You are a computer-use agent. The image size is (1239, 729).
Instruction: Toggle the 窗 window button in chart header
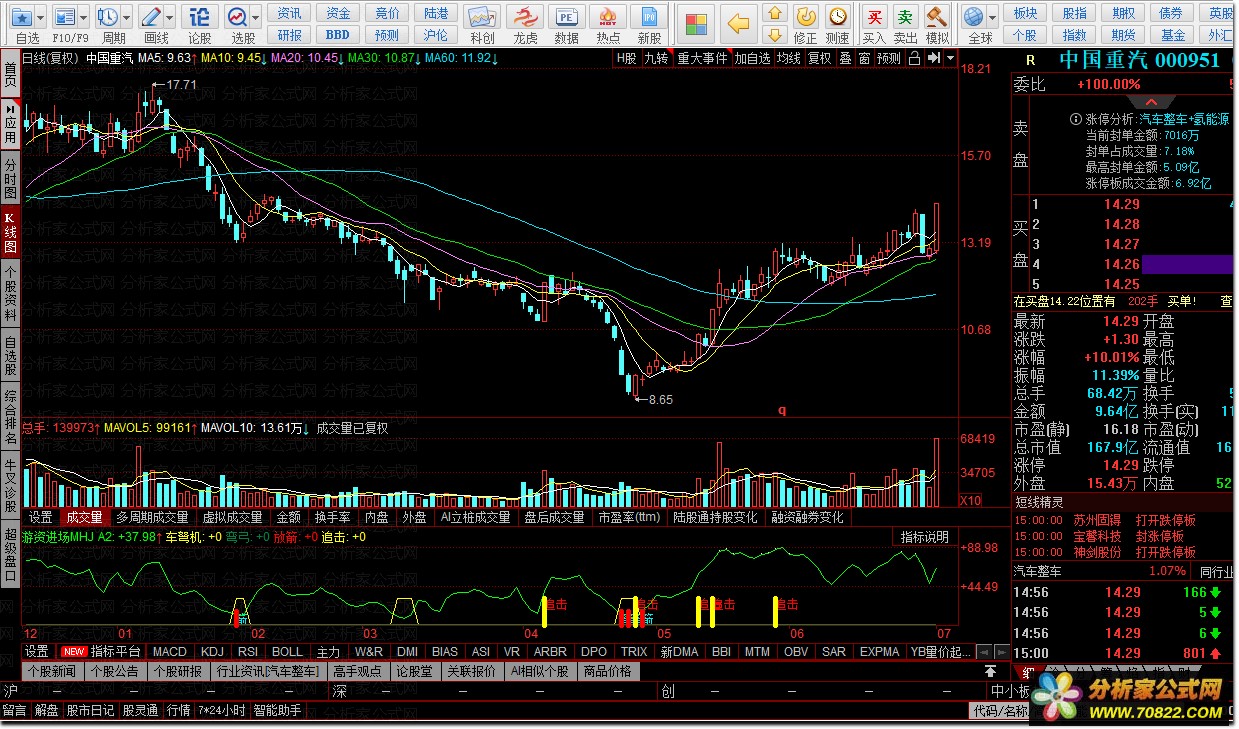864,58
